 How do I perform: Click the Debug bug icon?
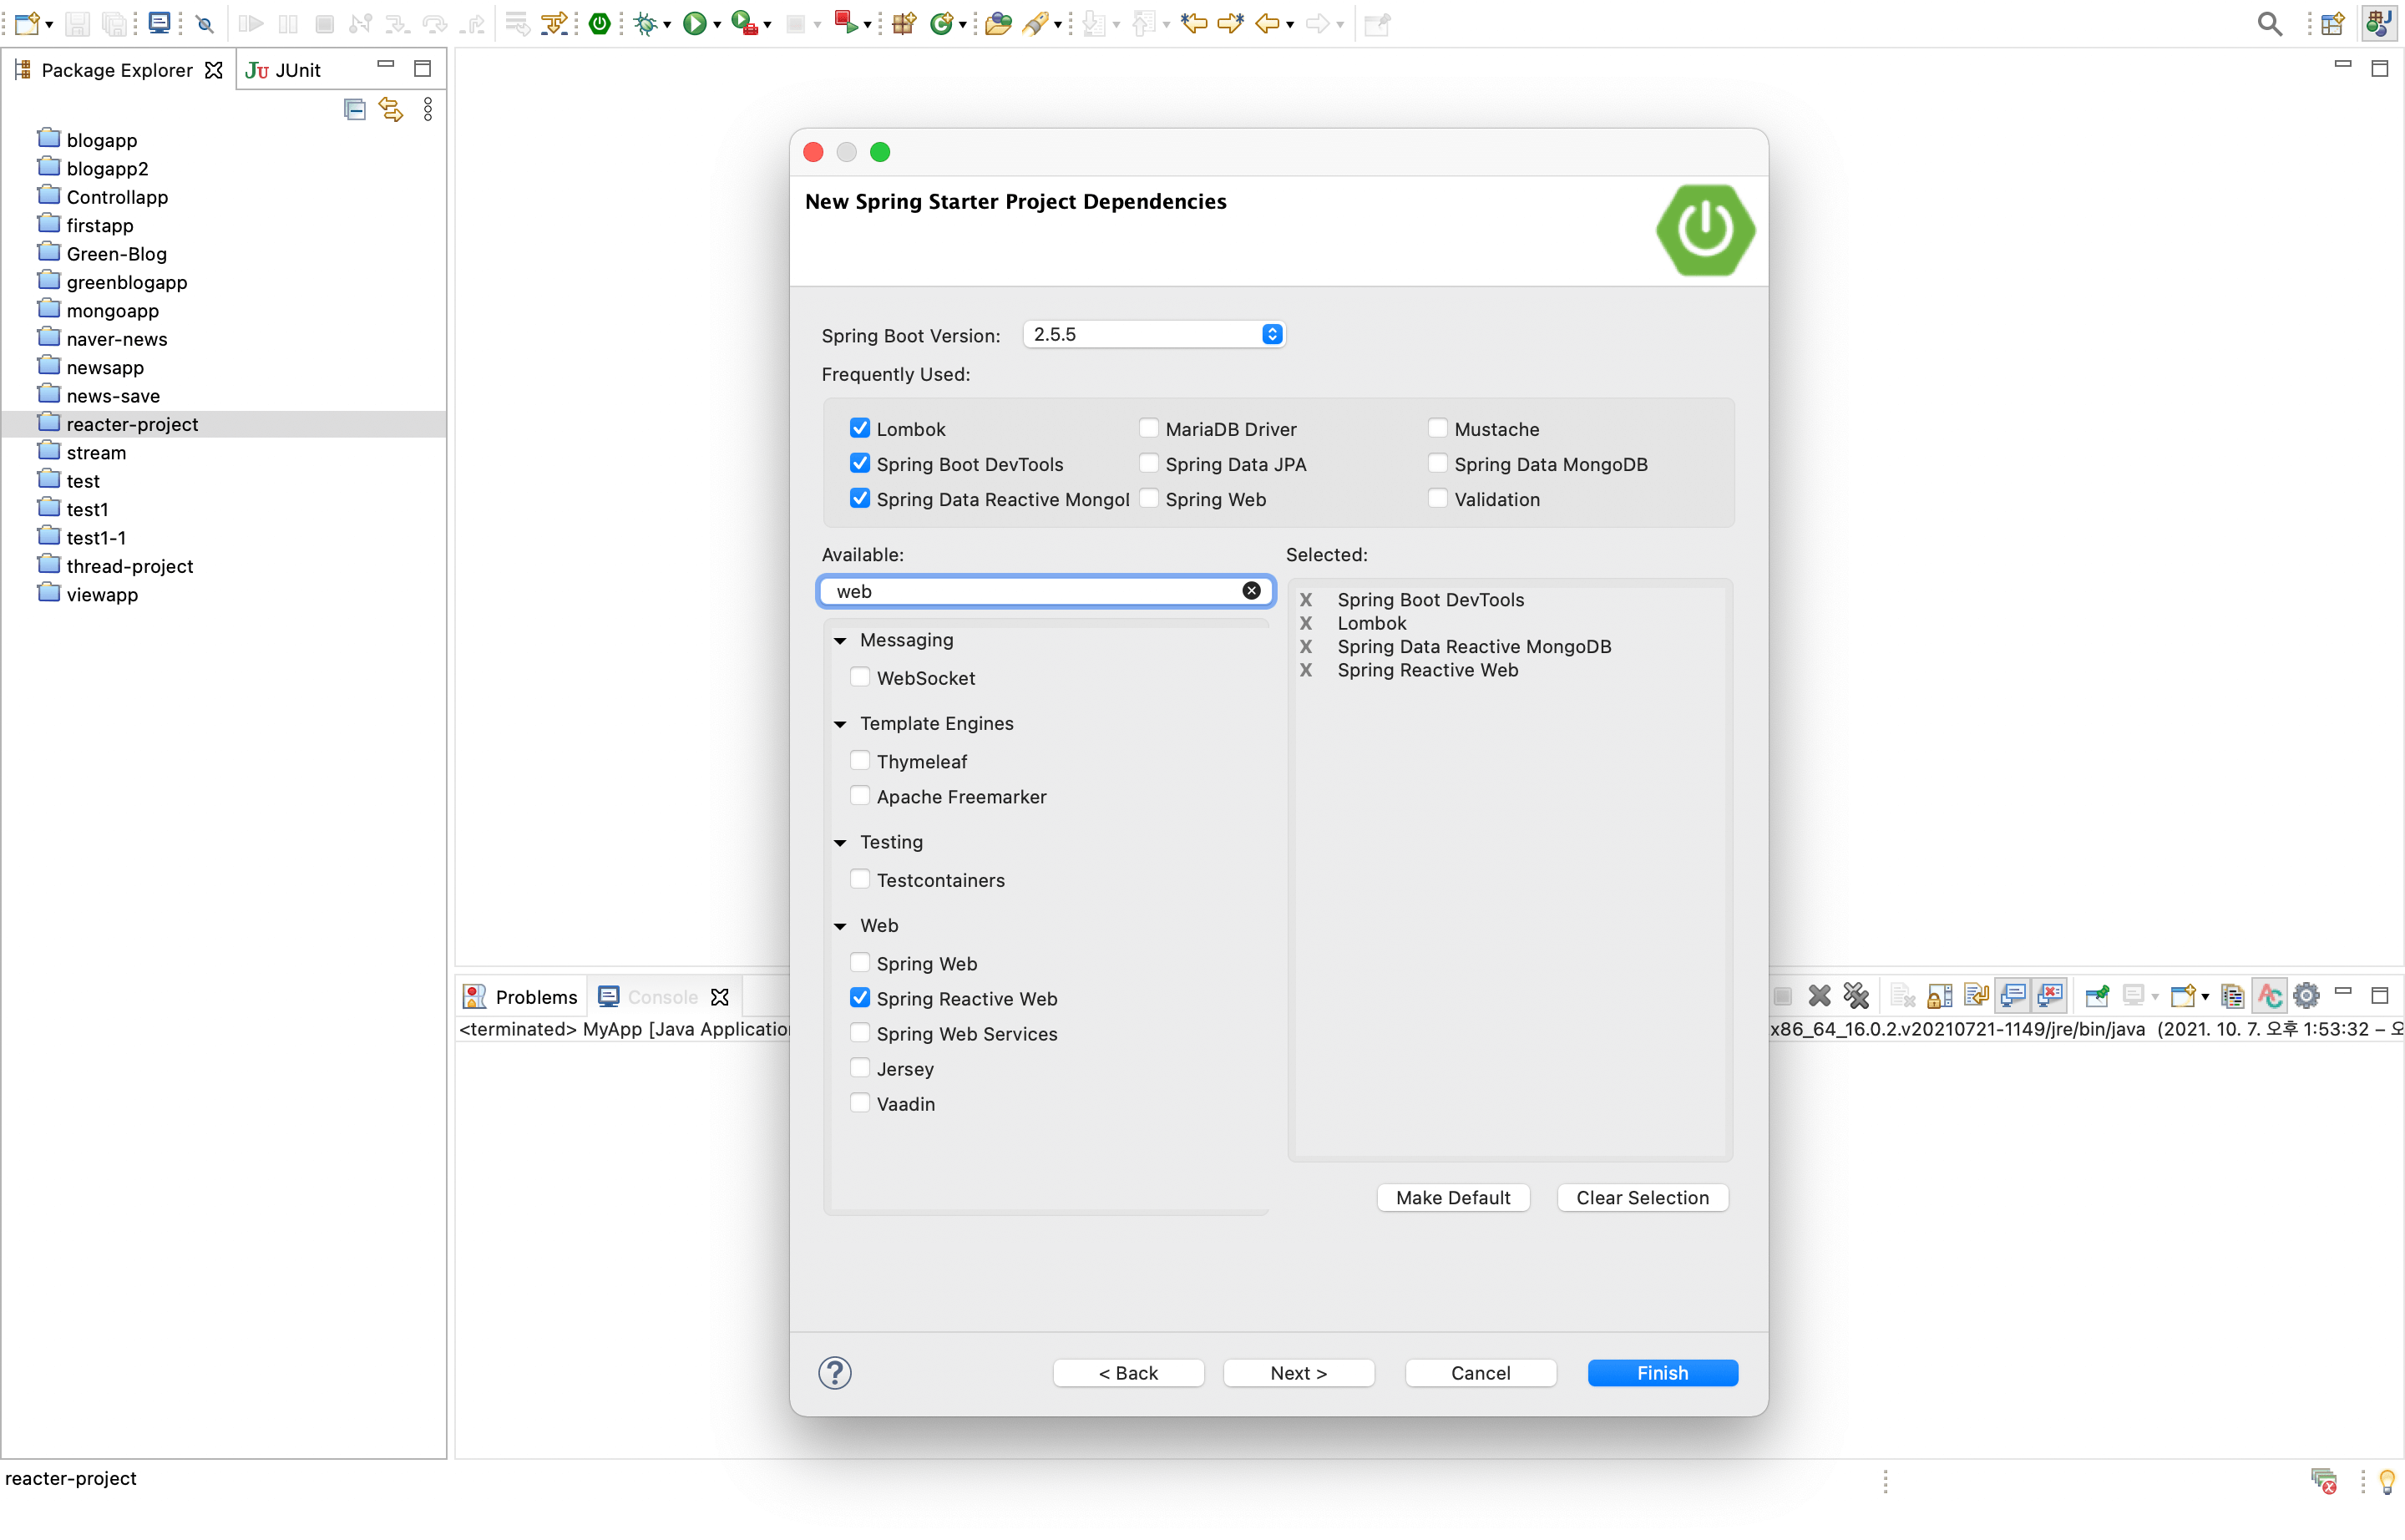645,23
